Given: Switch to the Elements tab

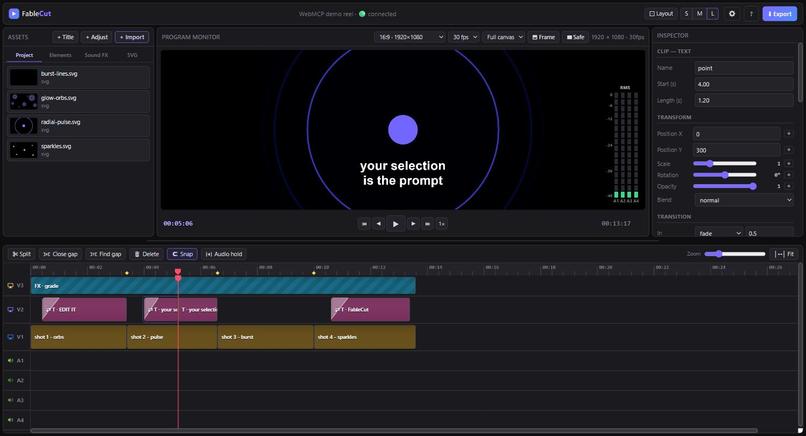Looking at the screenshot, I should (x=60, y=55).
